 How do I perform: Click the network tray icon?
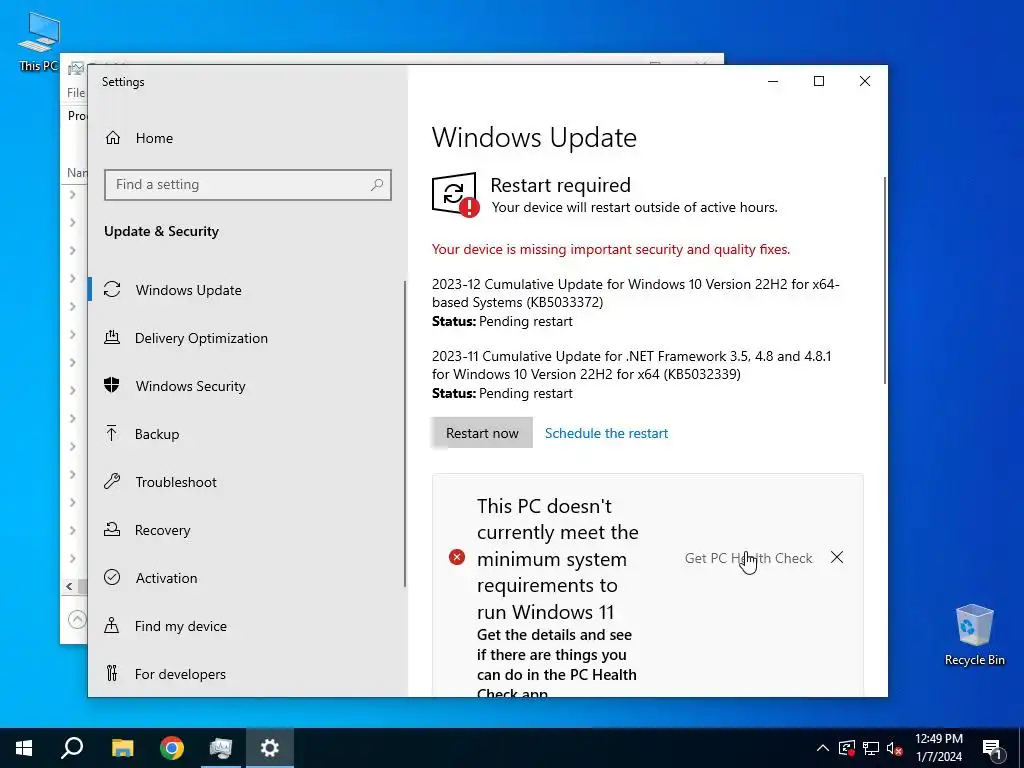tap(871, 748)
